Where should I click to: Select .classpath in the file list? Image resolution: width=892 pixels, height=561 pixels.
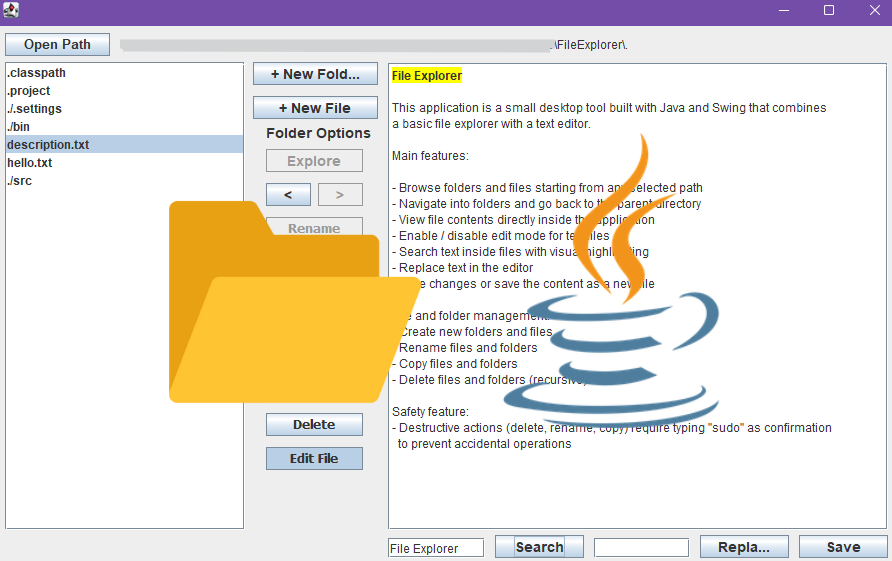(125, 73)
